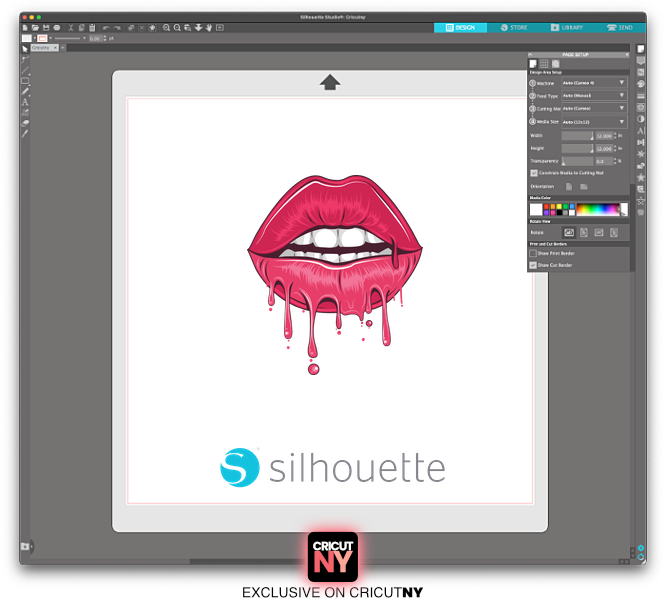Click the Fit to Window icon
665x604 pixels.
click(220, 28)
